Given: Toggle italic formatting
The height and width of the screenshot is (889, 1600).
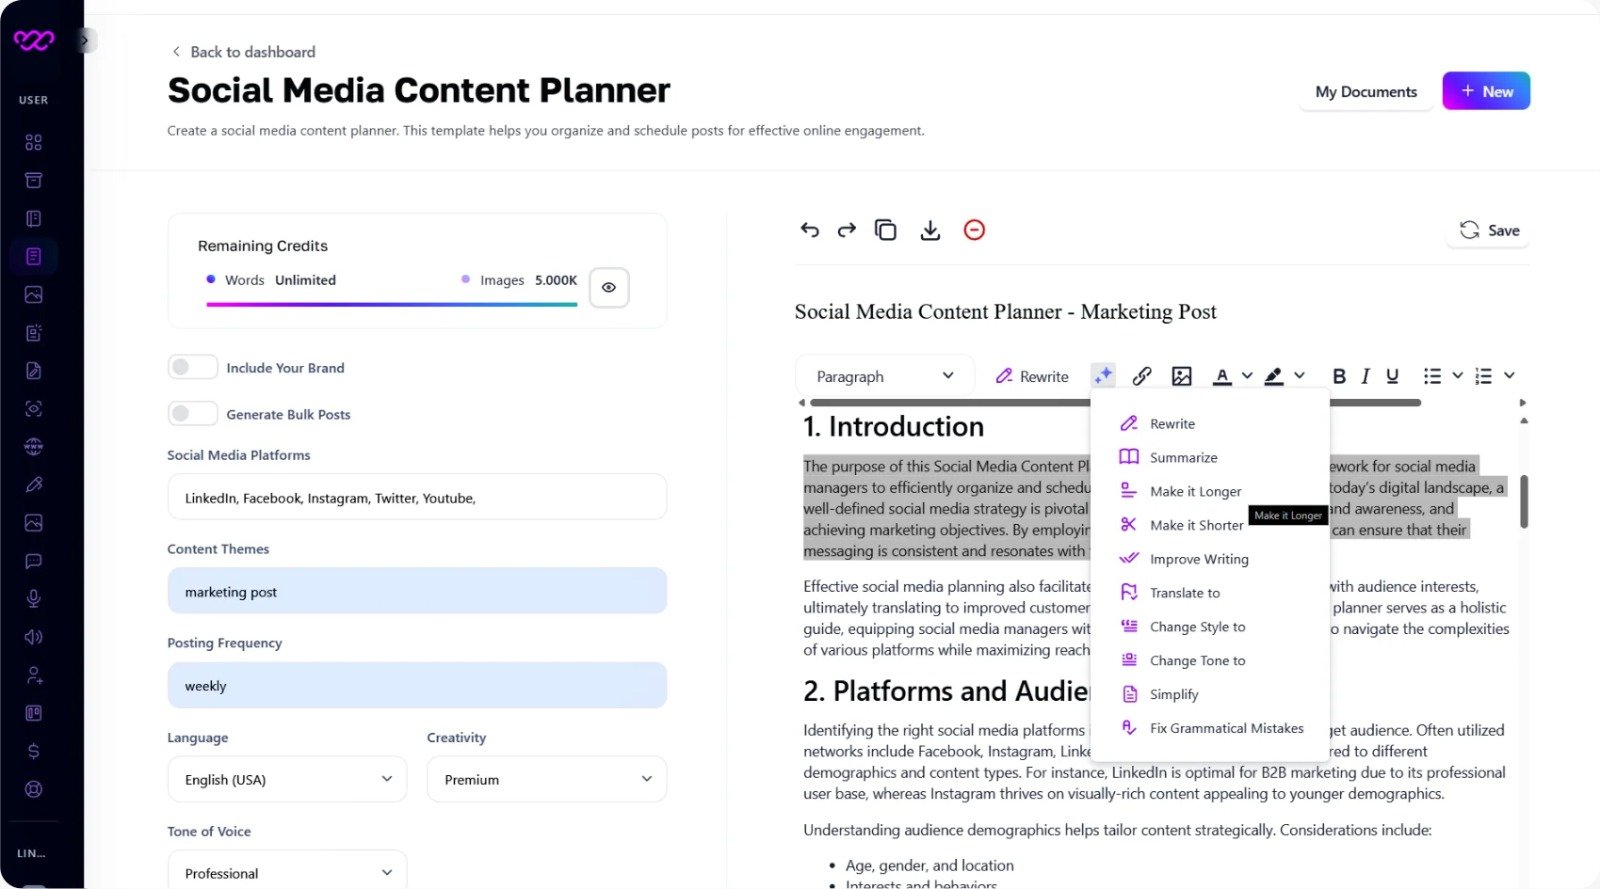Looking at the screenshot, I should point(1365,376).
